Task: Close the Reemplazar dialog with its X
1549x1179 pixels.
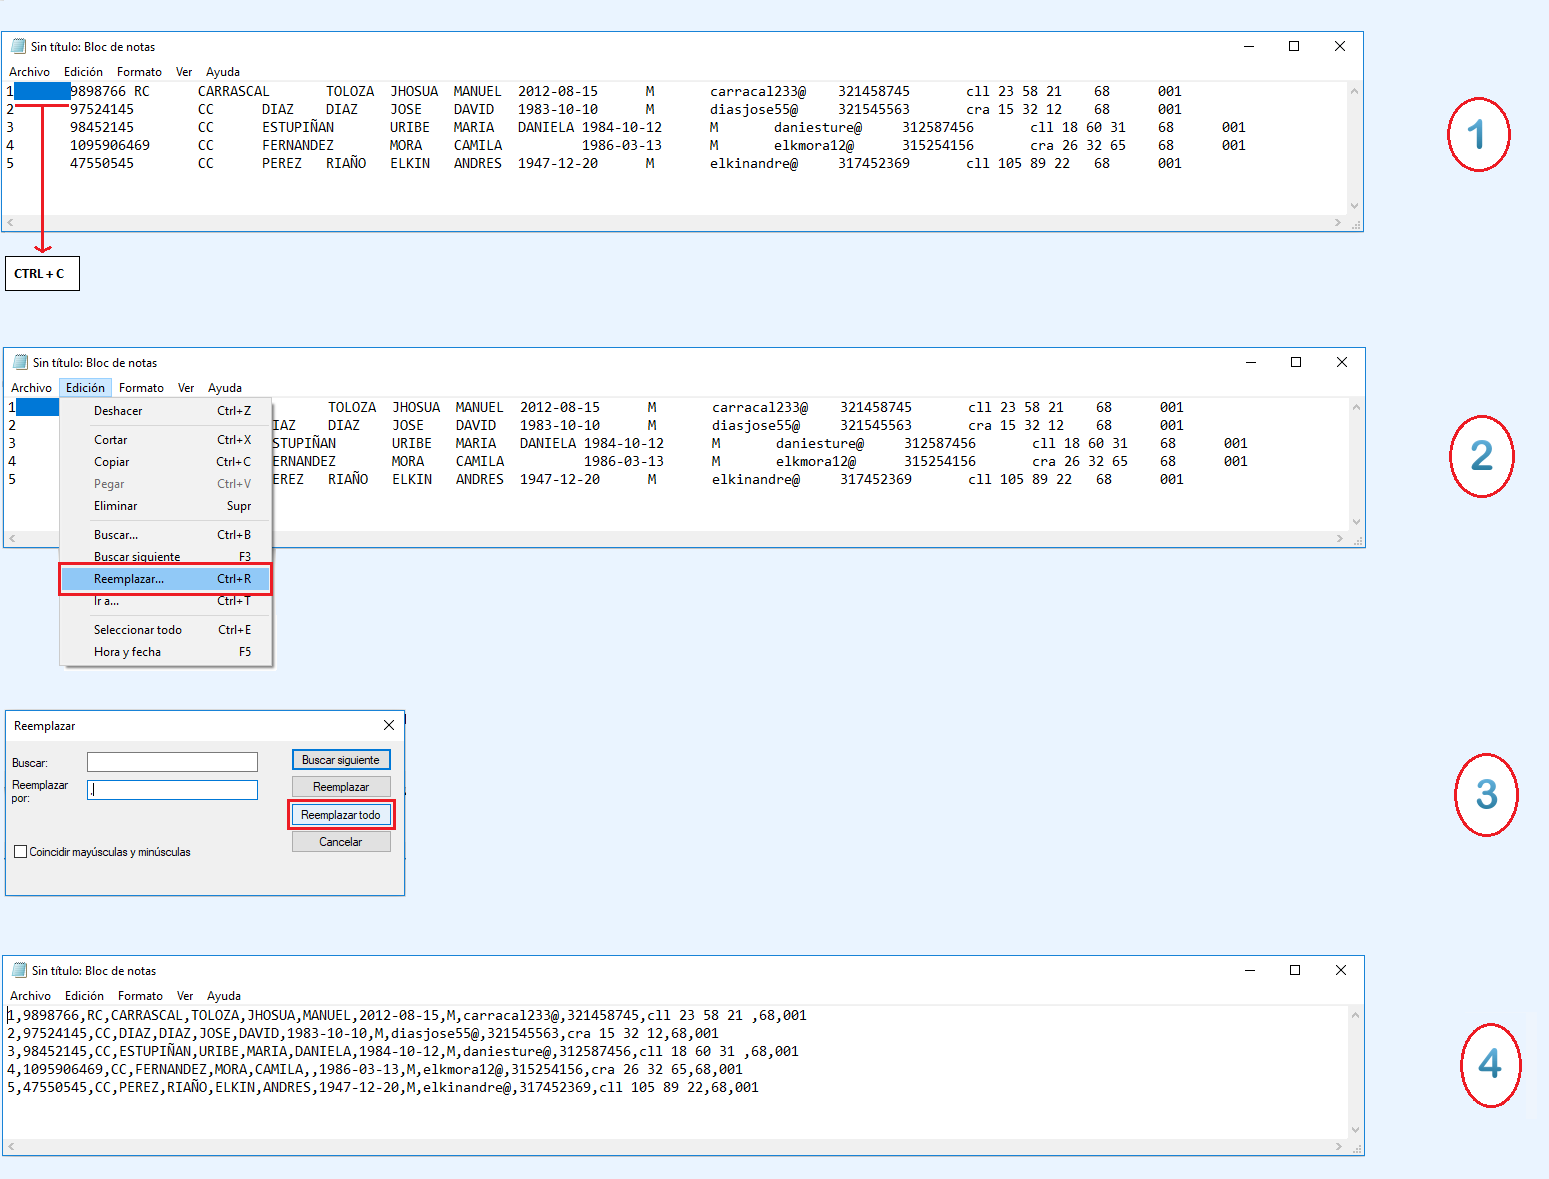Action: (x=389, y=725)
